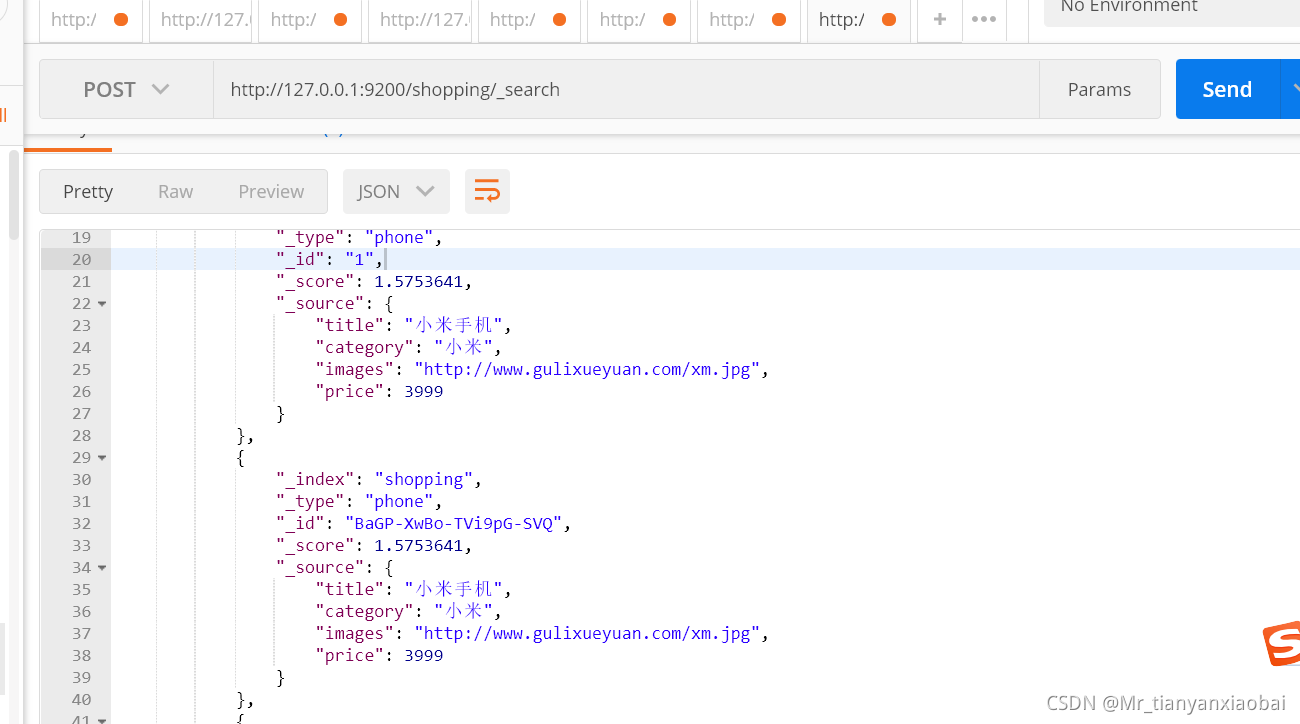The height and width of the screenshot is (724, 1300).
Task: Click "_type": "phone" on line 19
Action: pyautogui.click(x=359, y=237)
